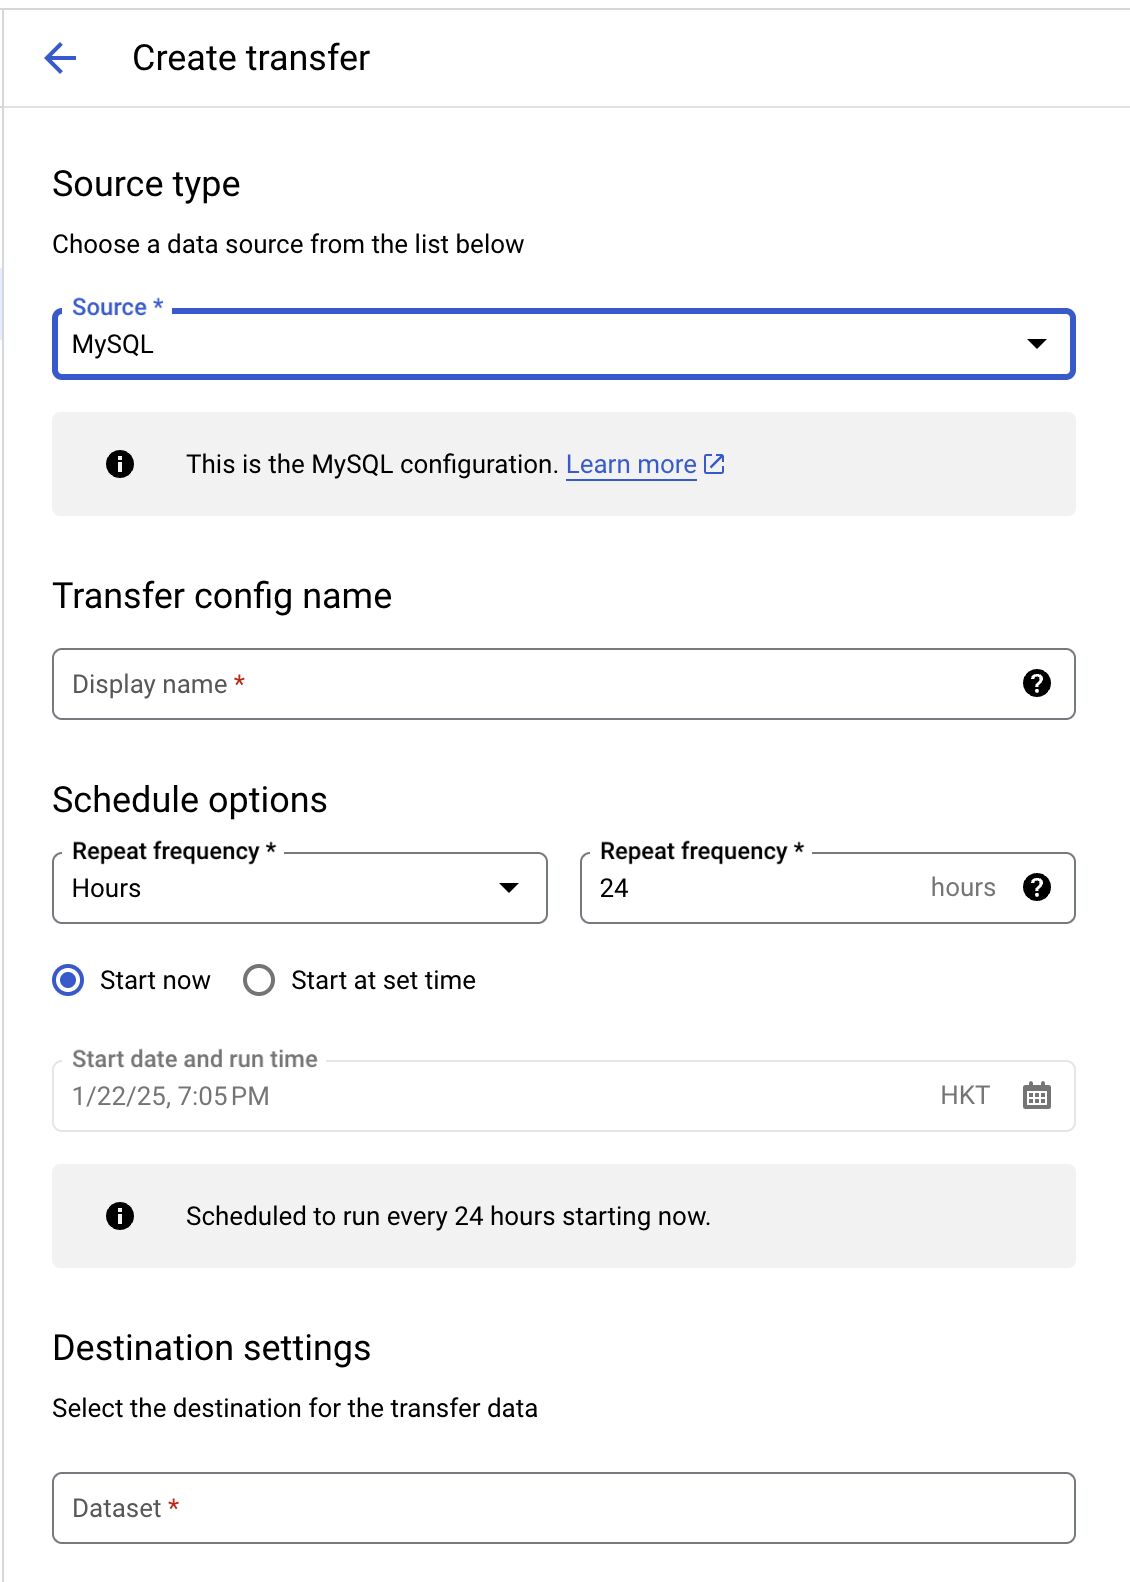Click the repeat frequency 24 hours field
Image resolution: width=1130 pixels, height=1582 pixels.
point(760,888)
